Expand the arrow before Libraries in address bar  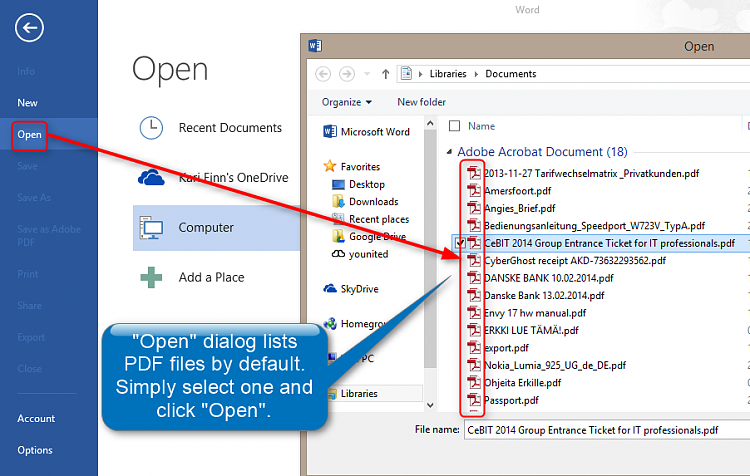coord(420,74)
